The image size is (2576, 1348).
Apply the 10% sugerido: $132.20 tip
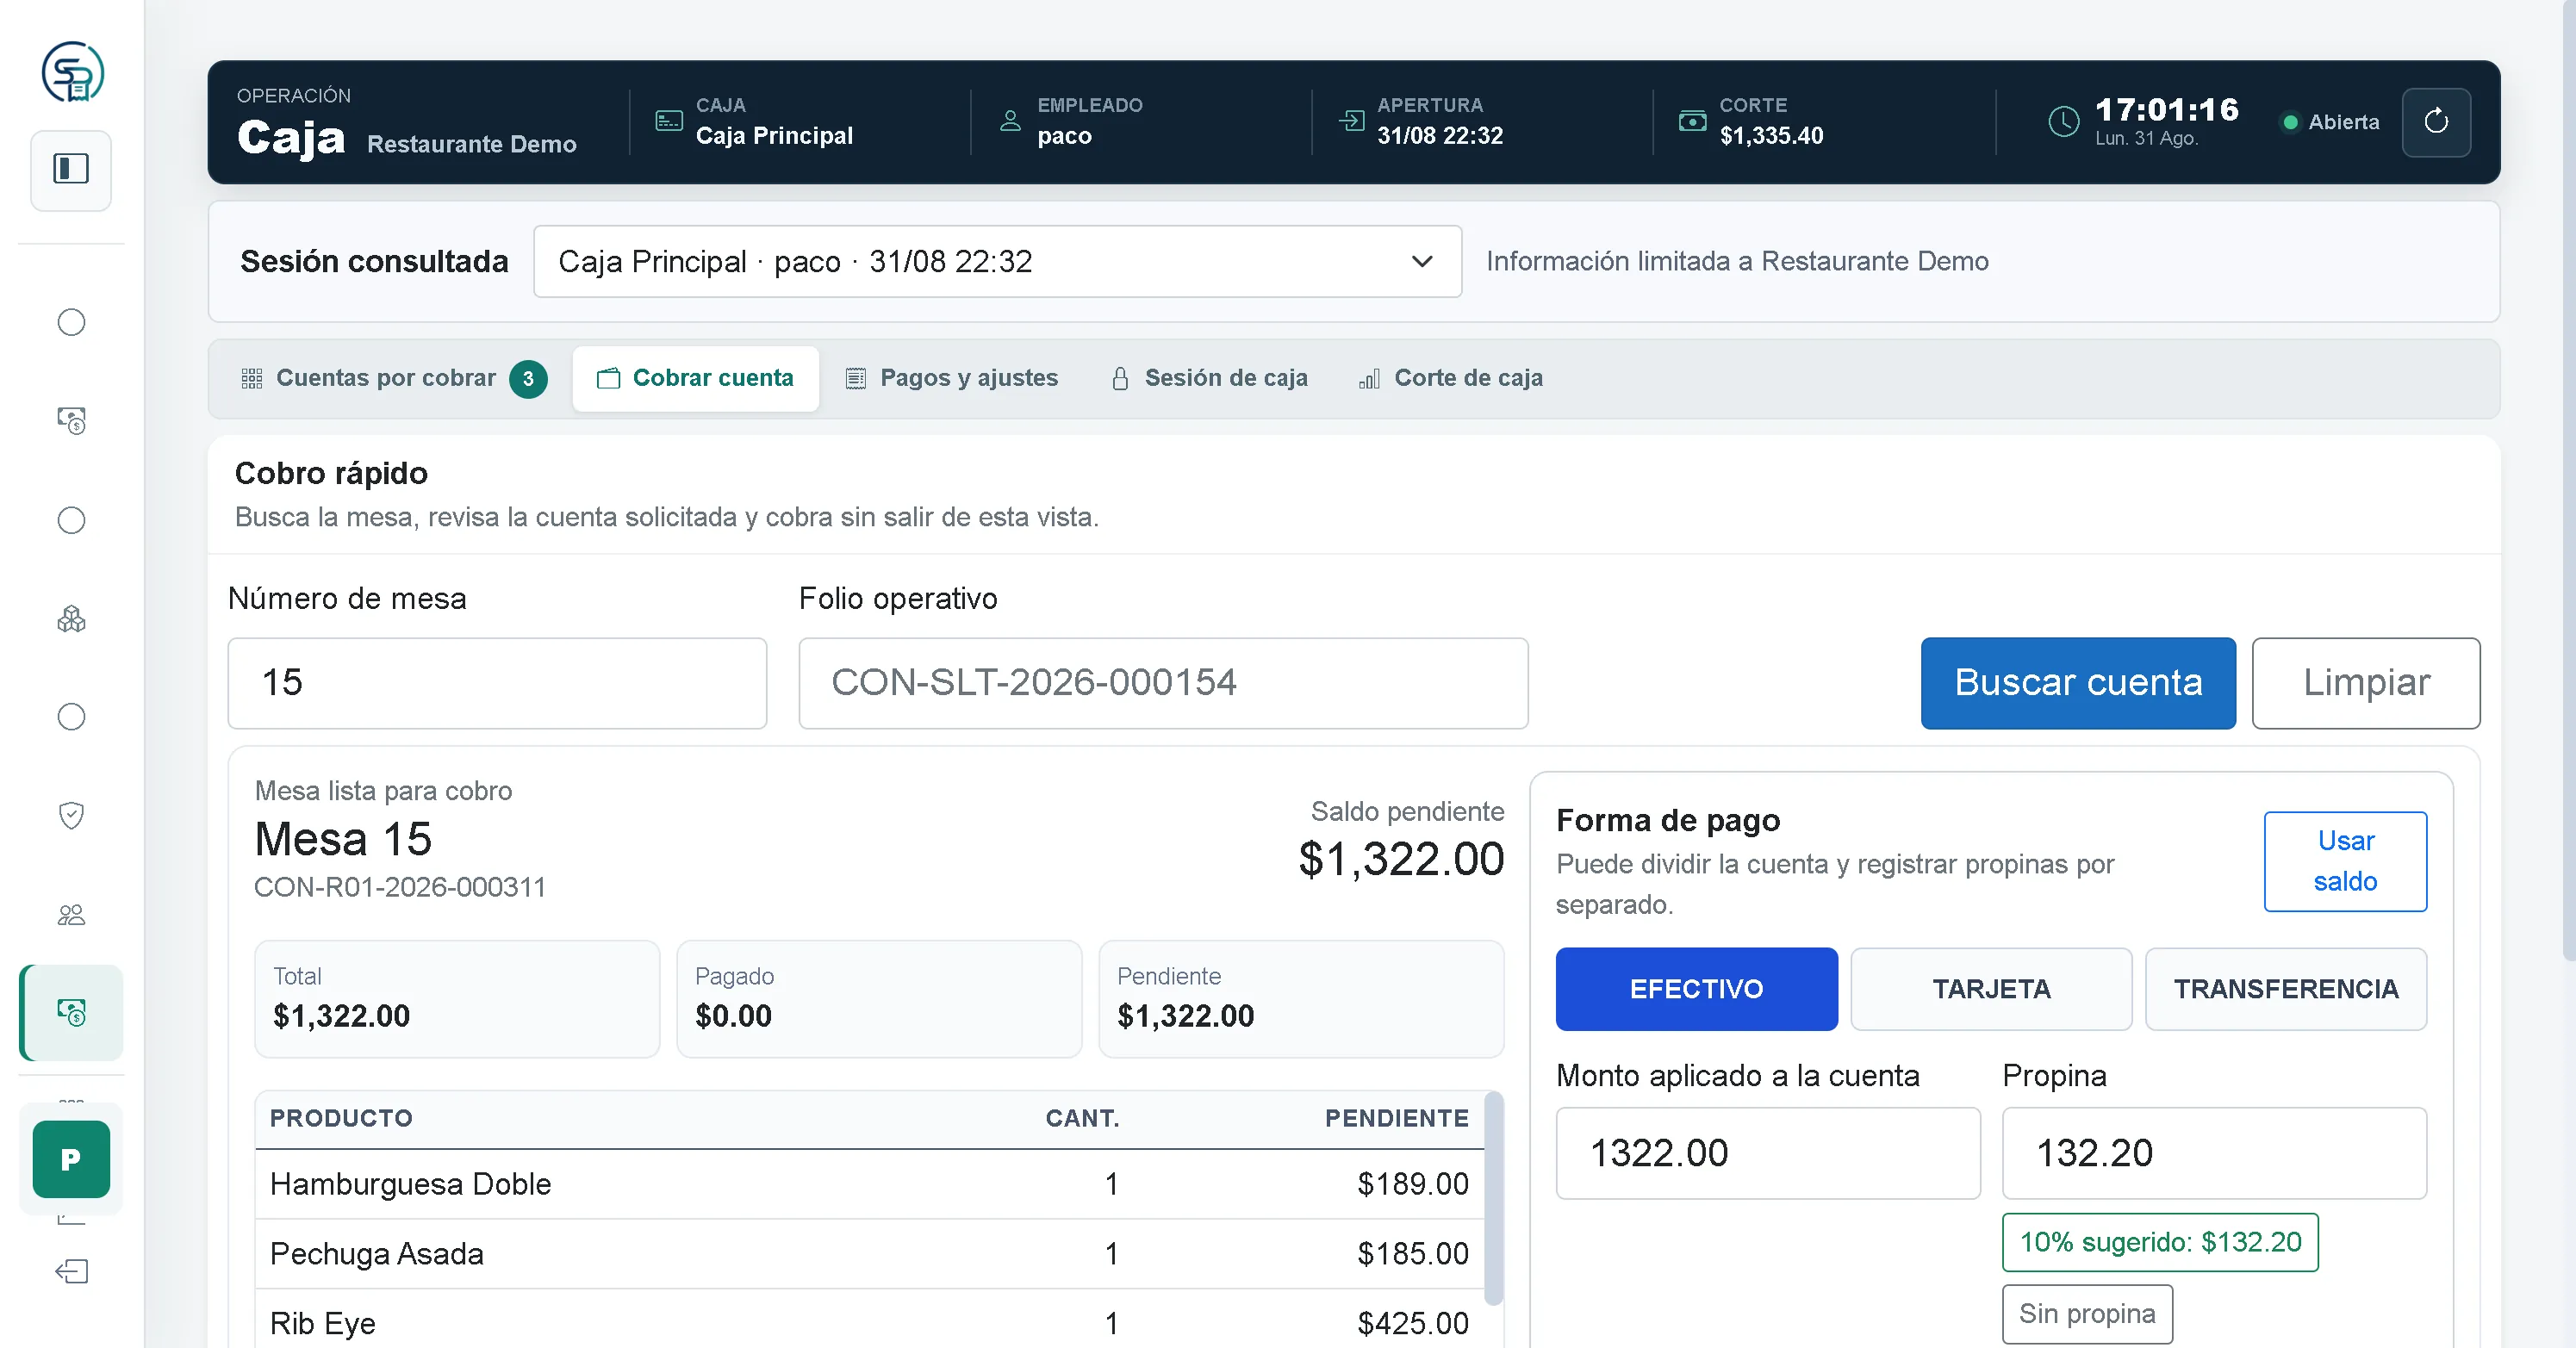coord(2160,1242)
